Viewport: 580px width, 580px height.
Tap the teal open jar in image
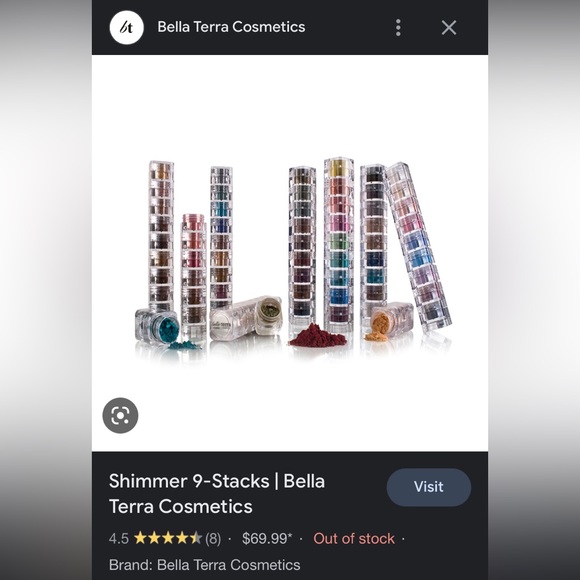pos(158,326)
